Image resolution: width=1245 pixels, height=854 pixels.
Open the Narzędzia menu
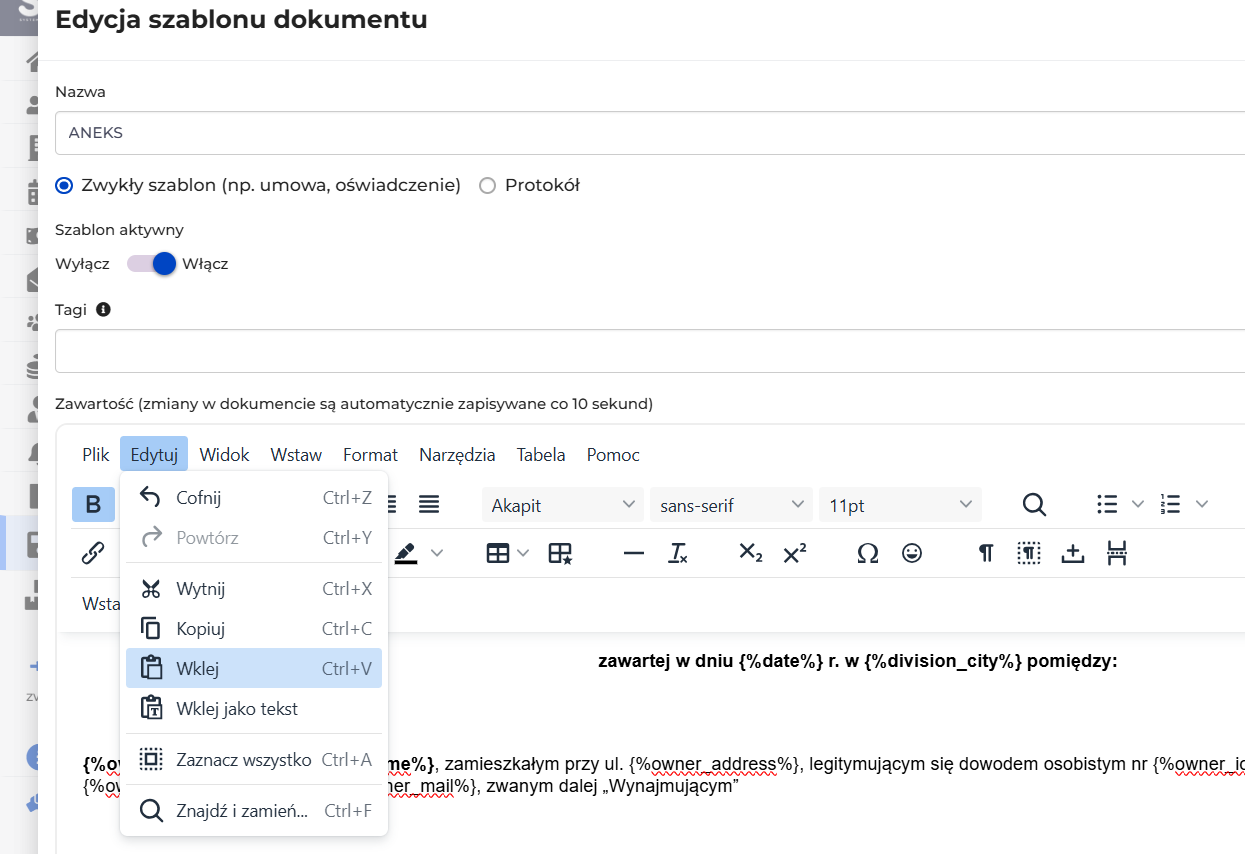coord(457,455)
